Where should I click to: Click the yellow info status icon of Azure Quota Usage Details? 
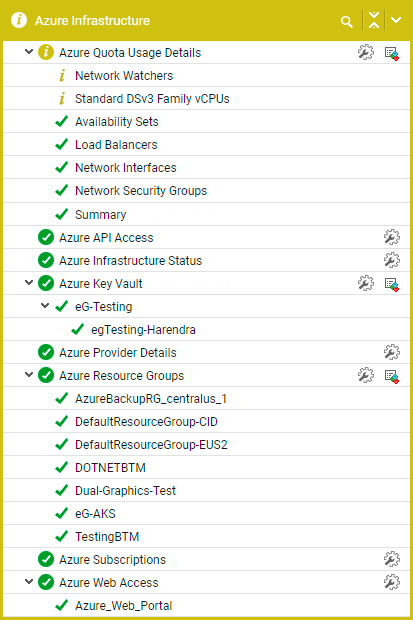tap(46, 52)
